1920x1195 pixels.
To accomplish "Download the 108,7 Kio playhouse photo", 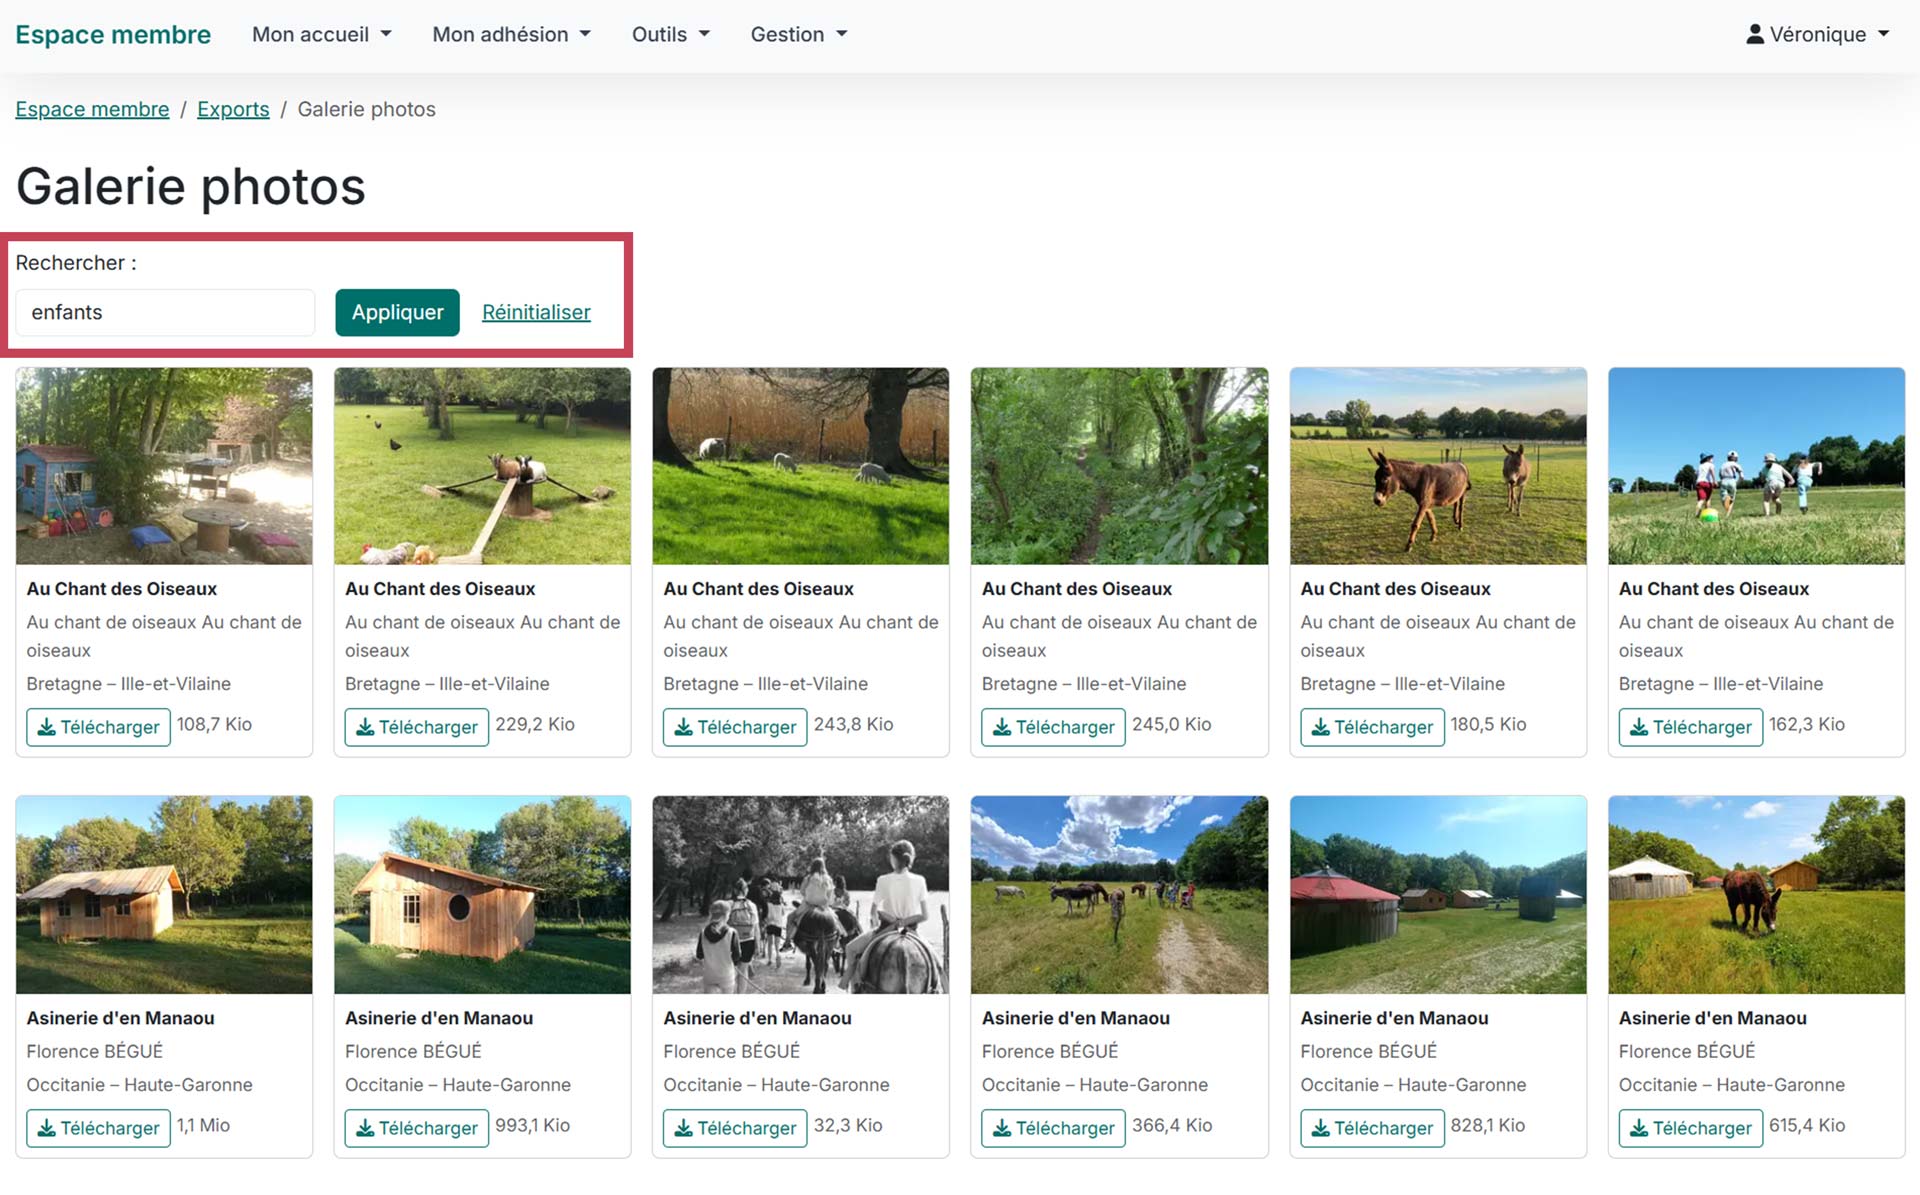I will [x=98, y=727].
